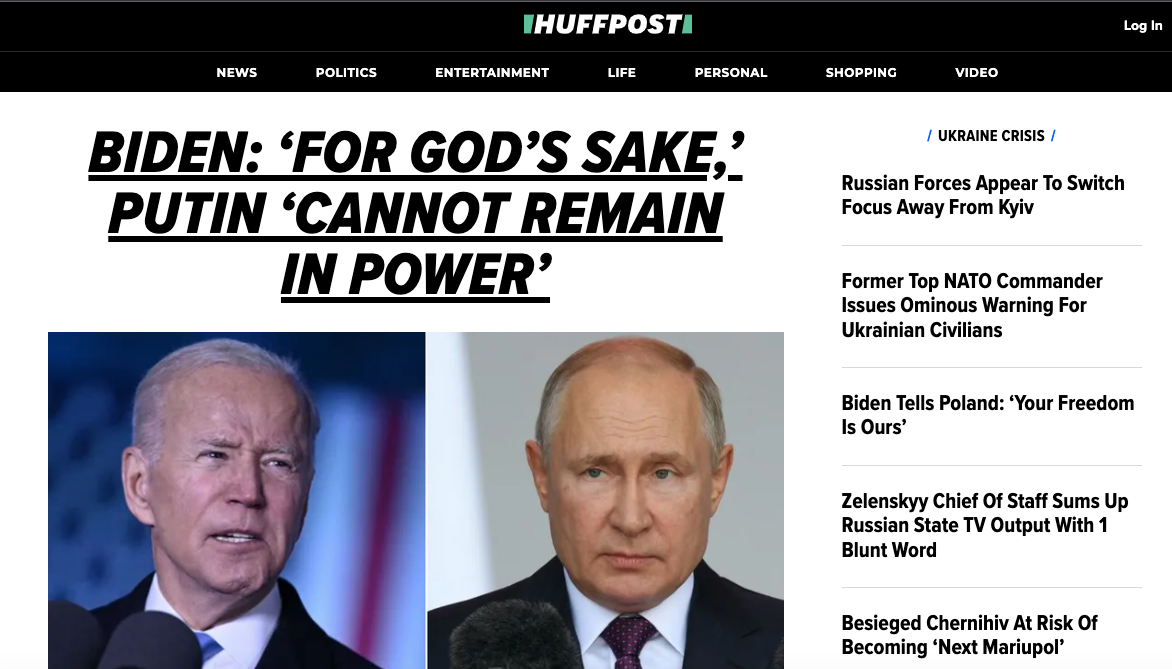Open the Video section
1172x669 pixels.
coord(976,73)
